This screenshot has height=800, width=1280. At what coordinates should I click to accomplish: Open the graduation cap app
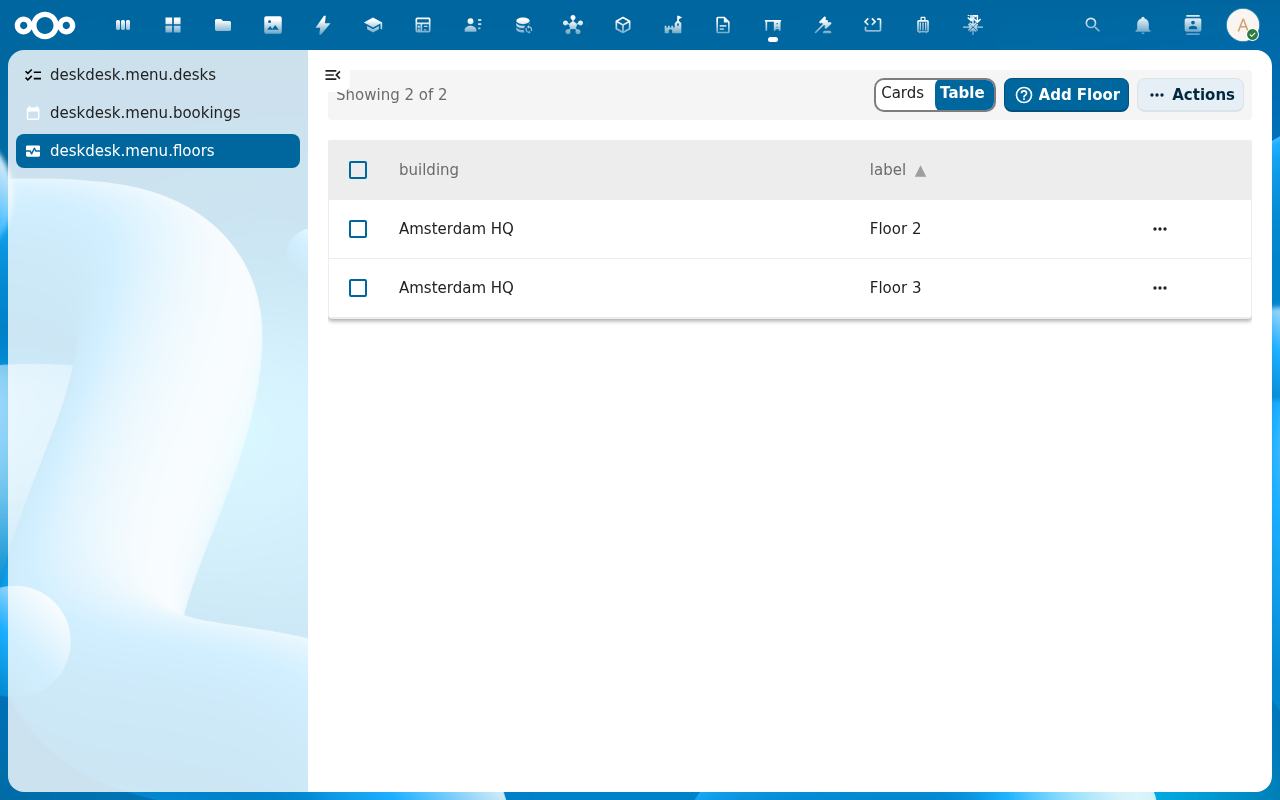click(373, 25)
